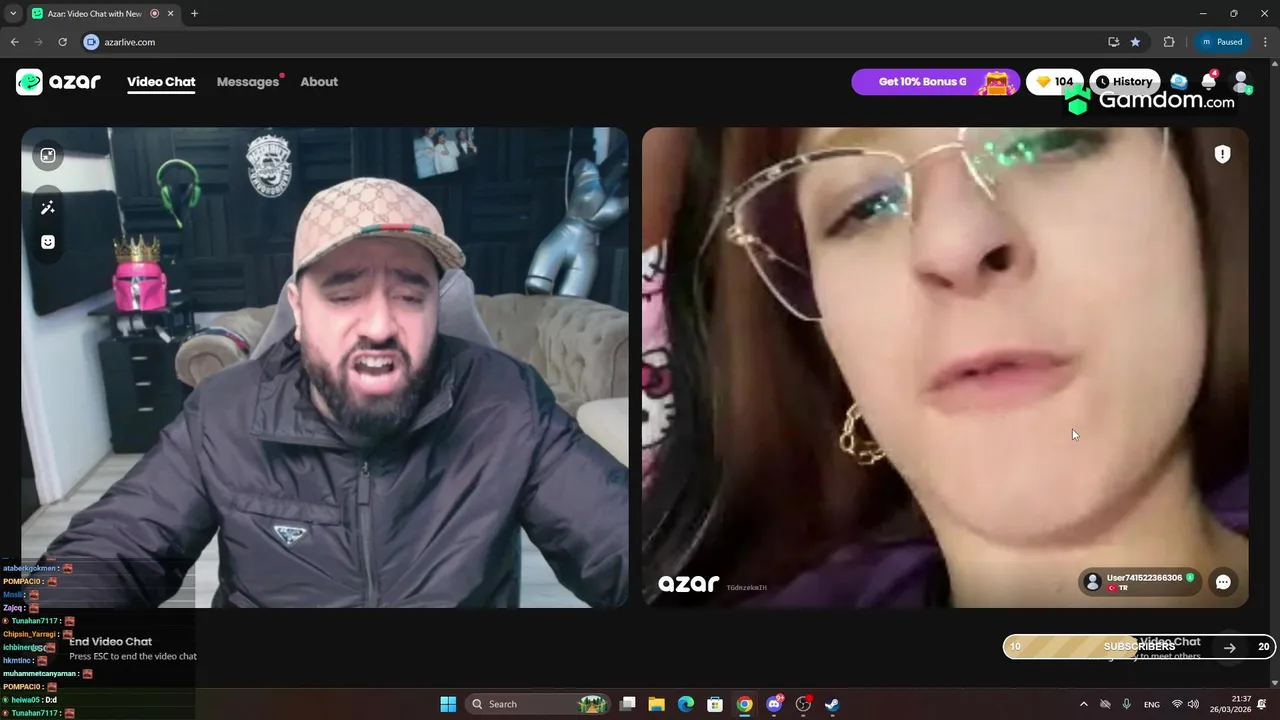Open the Wi-Fi network settings
The height and width of the screenshot is (720, 1280).
click(x=1177, y=704)
